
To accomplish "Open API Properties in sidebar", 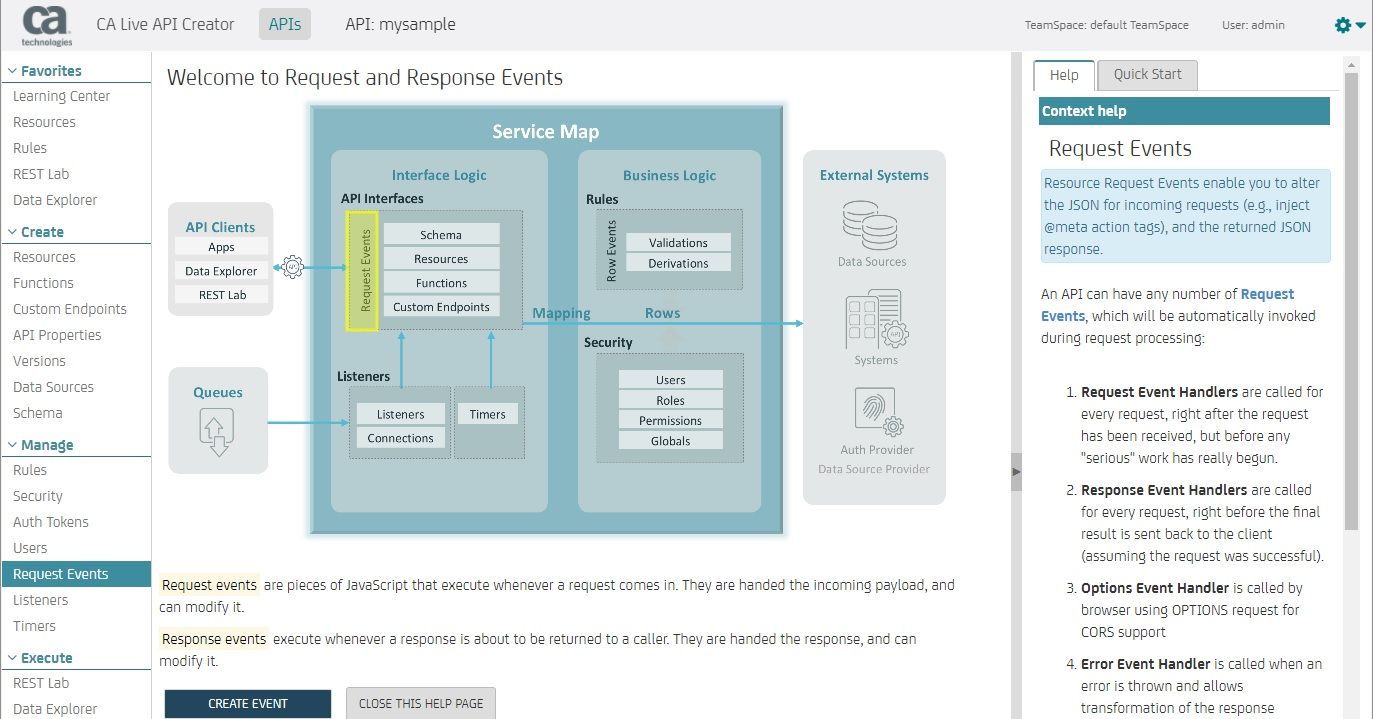I will point(57,335).
